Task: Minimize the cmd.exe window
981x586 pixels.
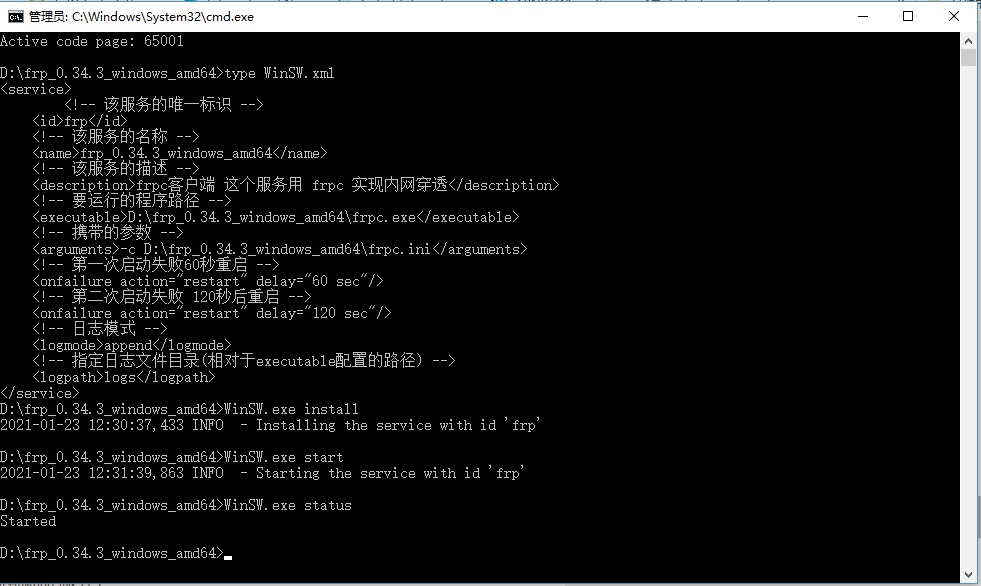Action: (863, 16)
